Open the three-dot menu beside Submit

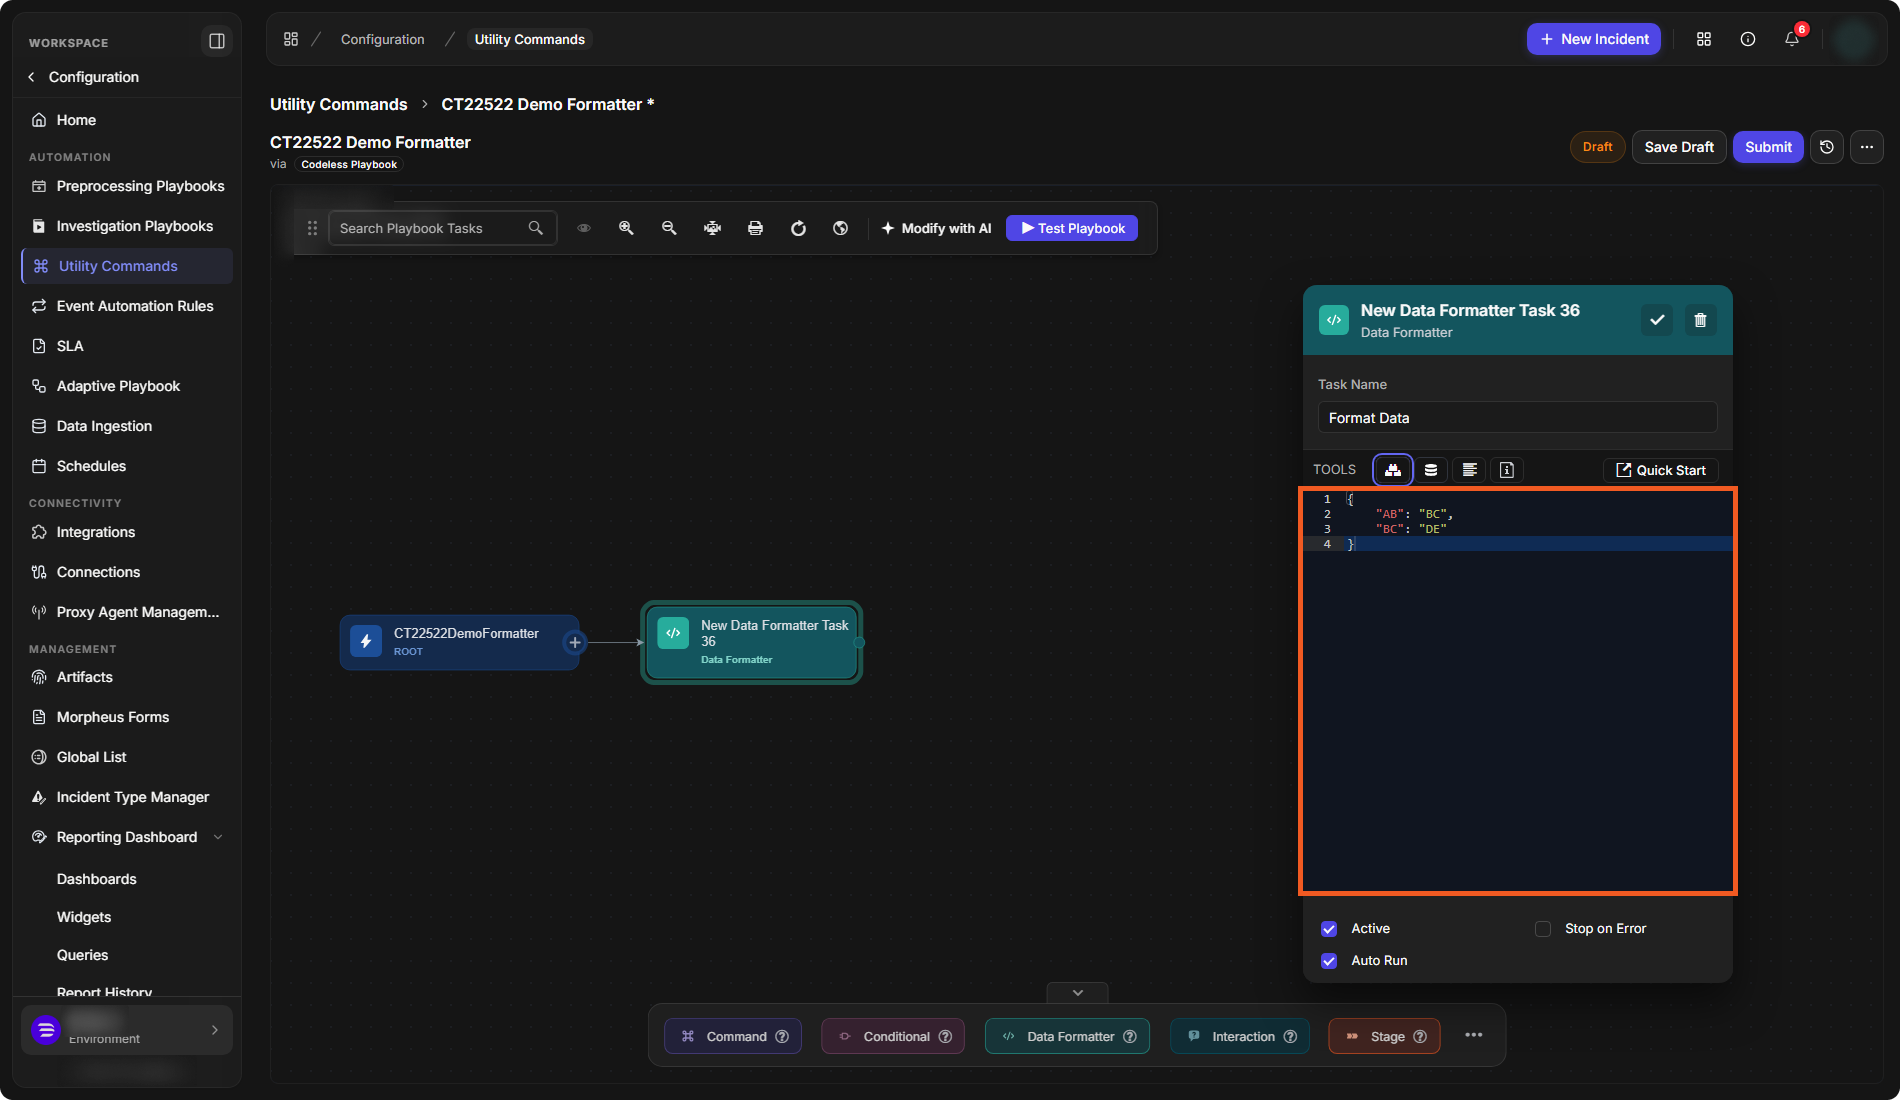[x=1867, y=147]
